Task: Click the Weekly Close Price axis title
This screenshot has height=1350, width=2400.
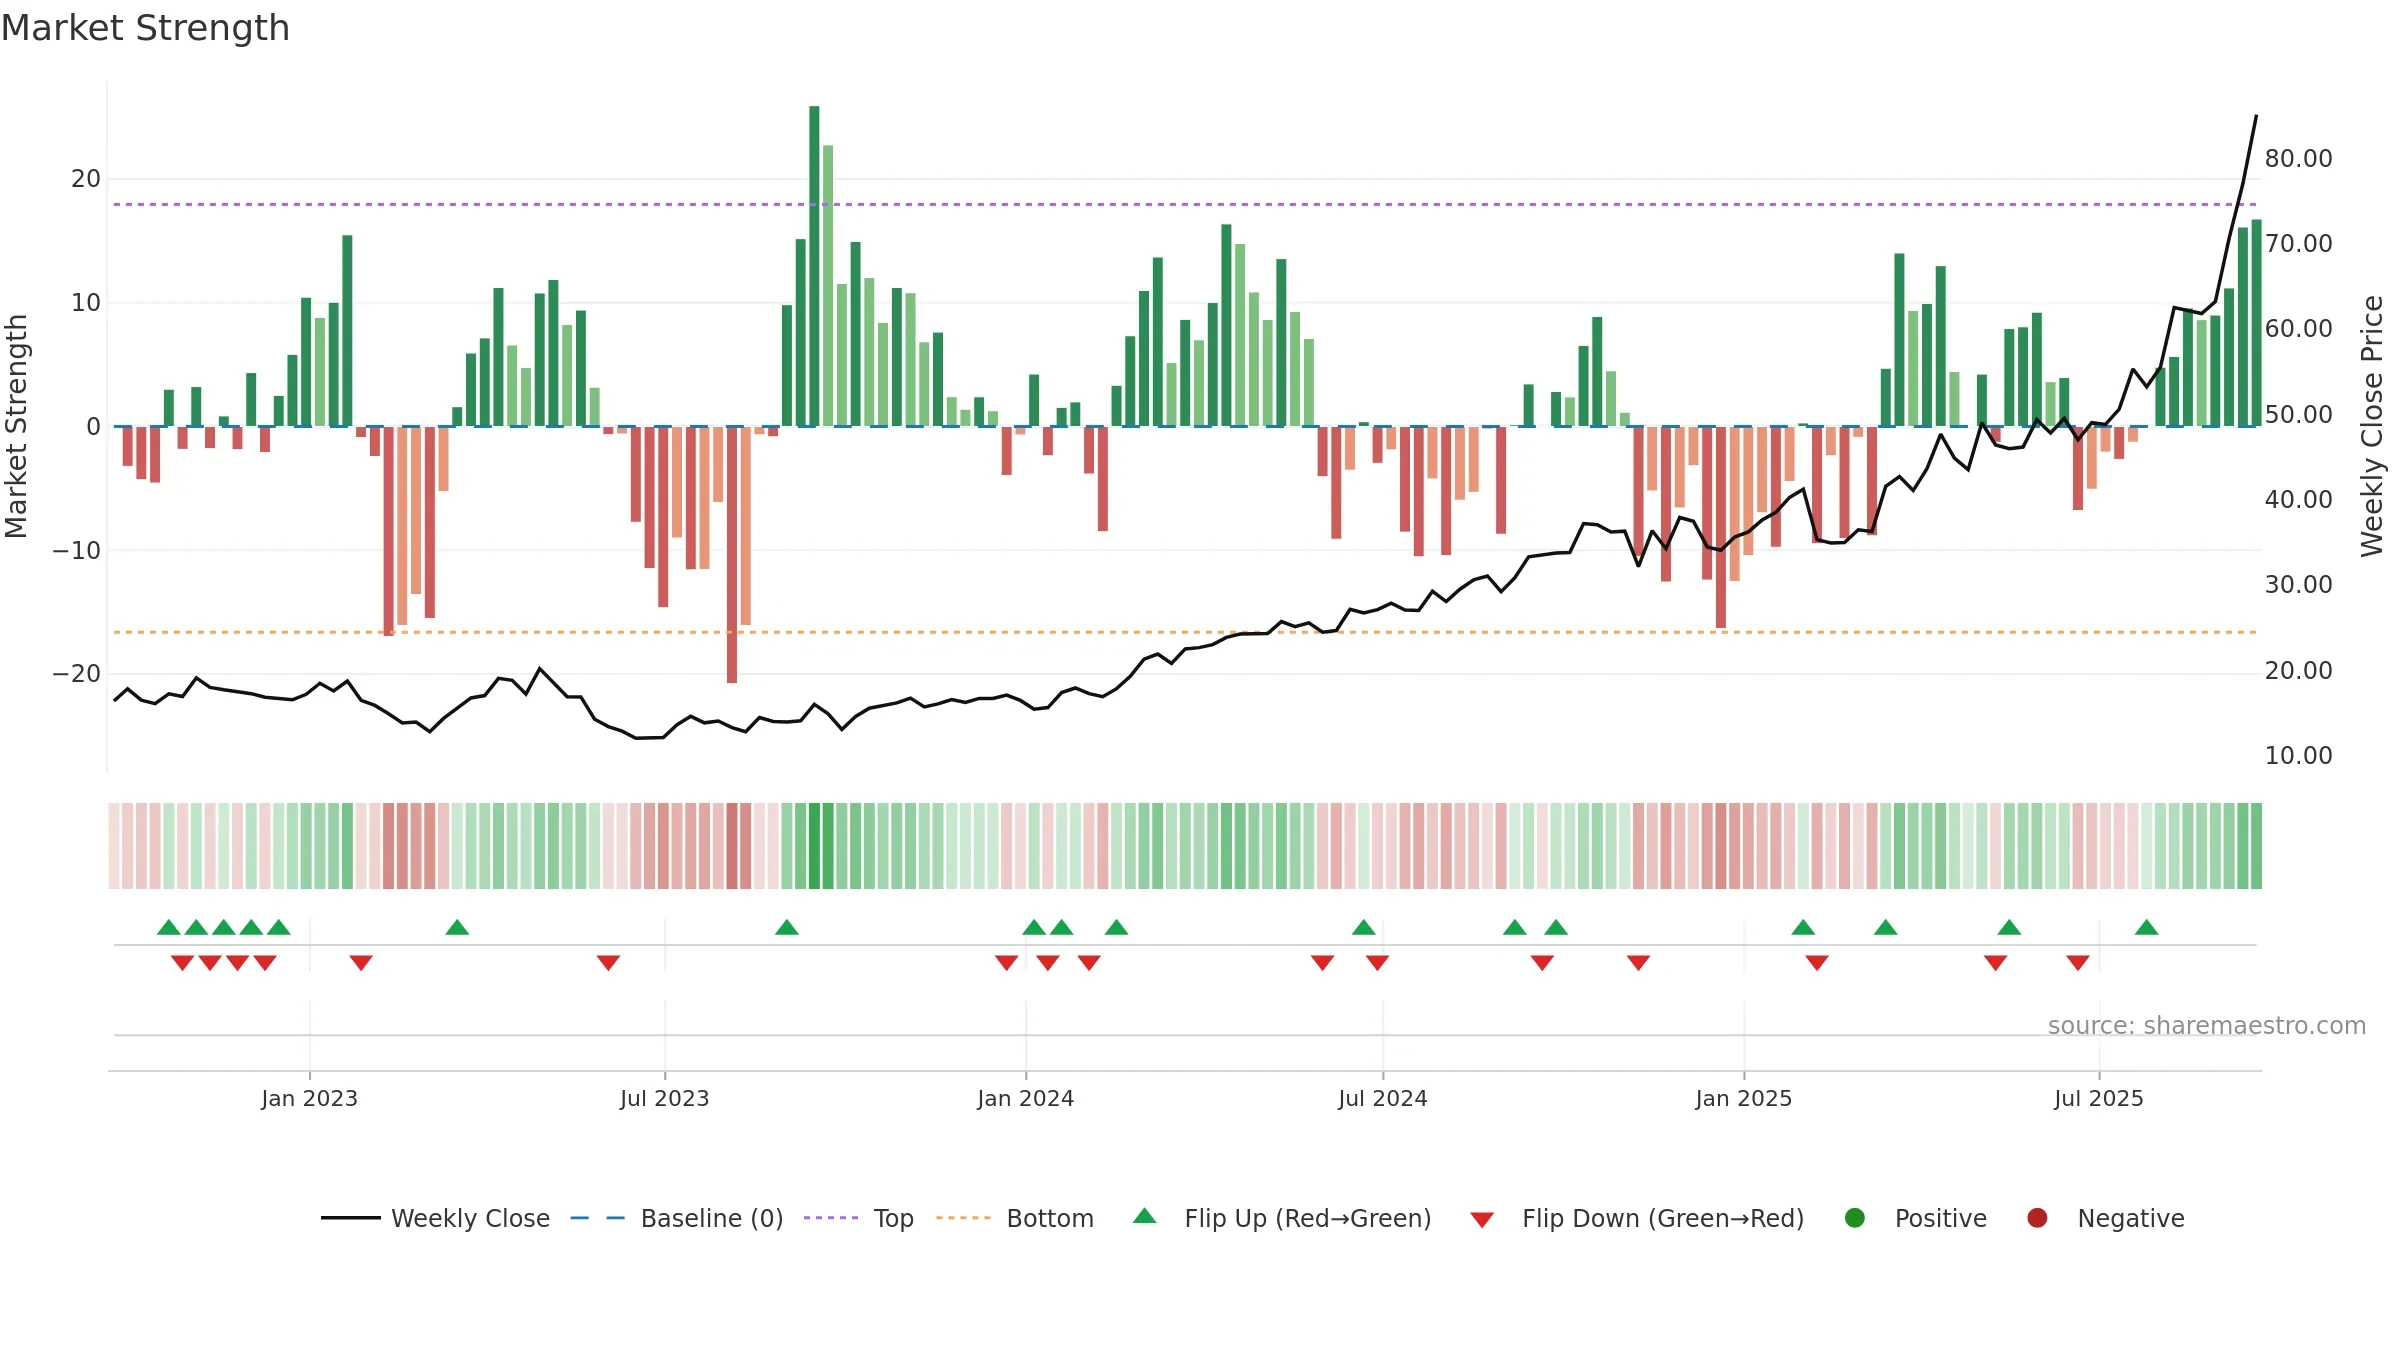Action: 2372,426
